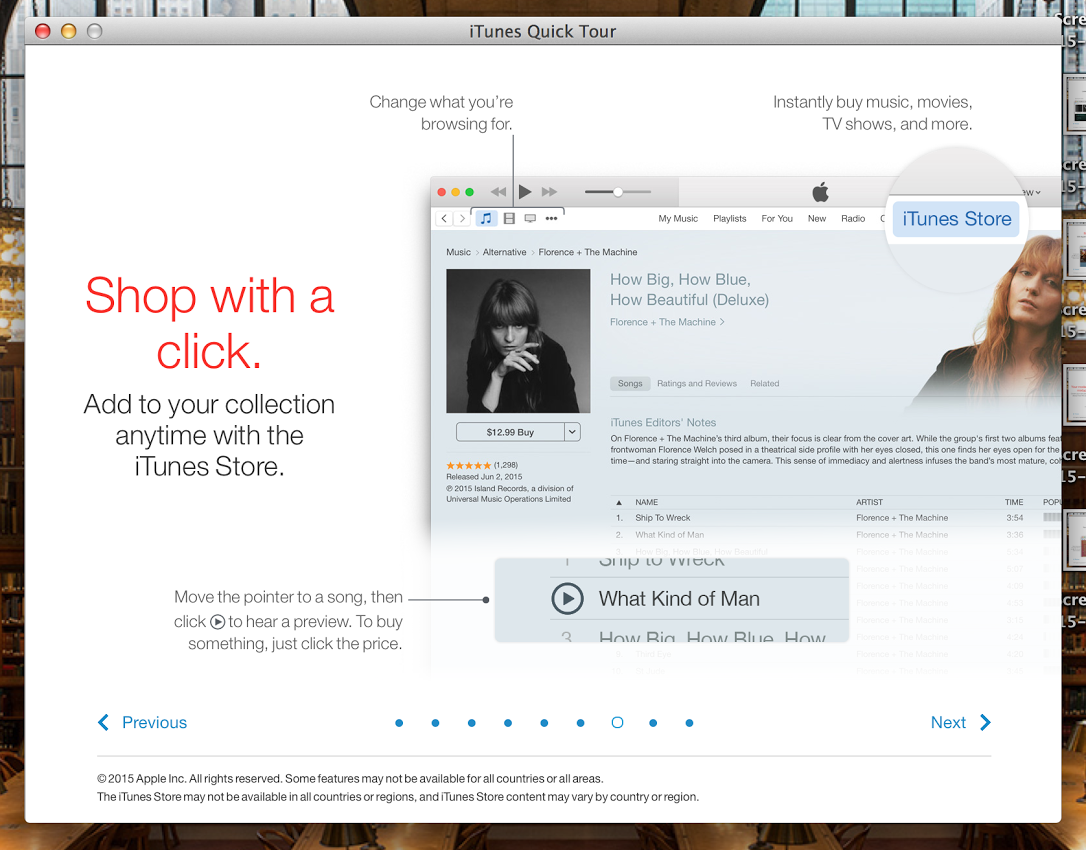Adjust the volume slider knob
1086x850 pixels.
(x=618, y=192)
